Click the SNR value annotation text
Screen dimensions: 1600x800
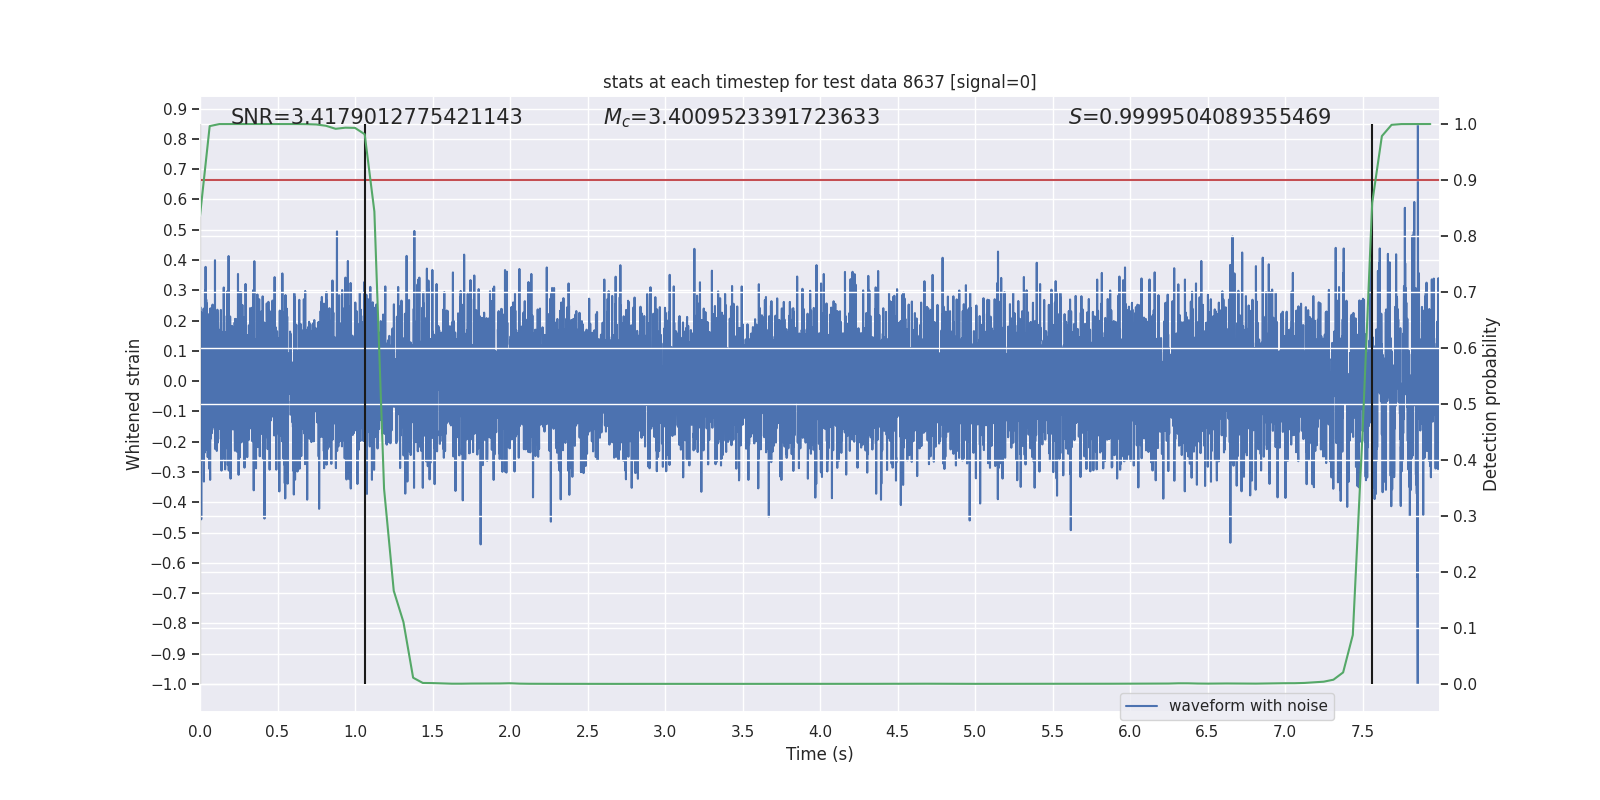pyautogui.click(x=376, y=117)
